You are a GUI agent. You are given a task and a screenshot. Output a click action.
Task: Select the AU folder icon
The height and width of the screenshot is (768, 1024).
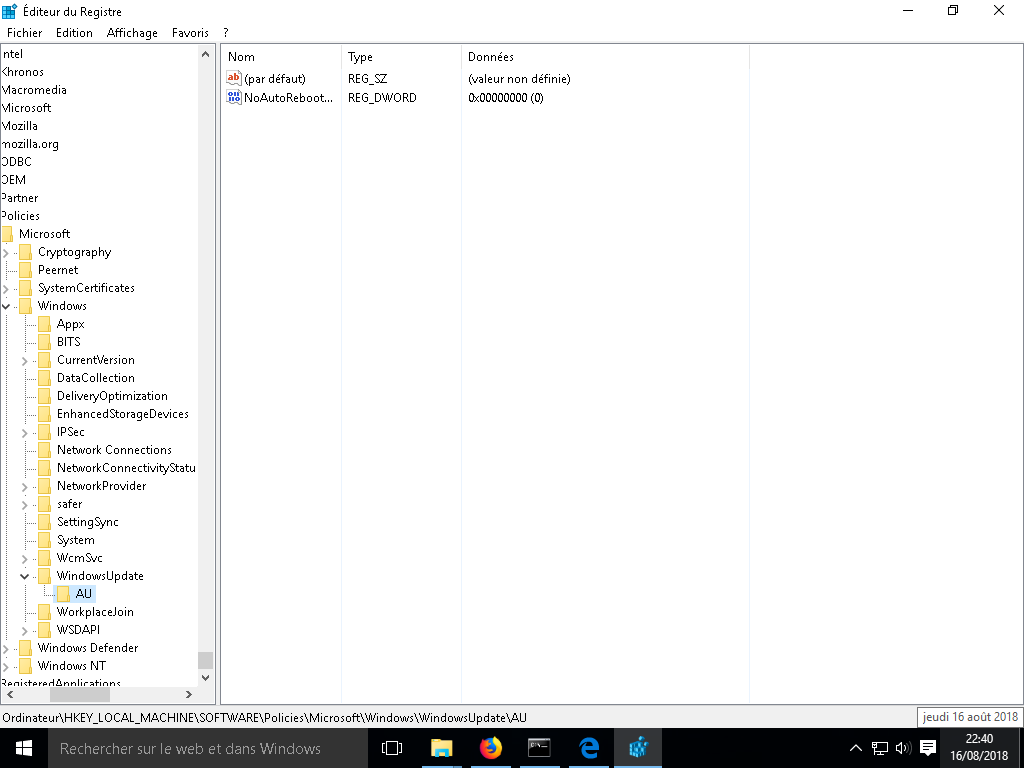click(63, 594)
